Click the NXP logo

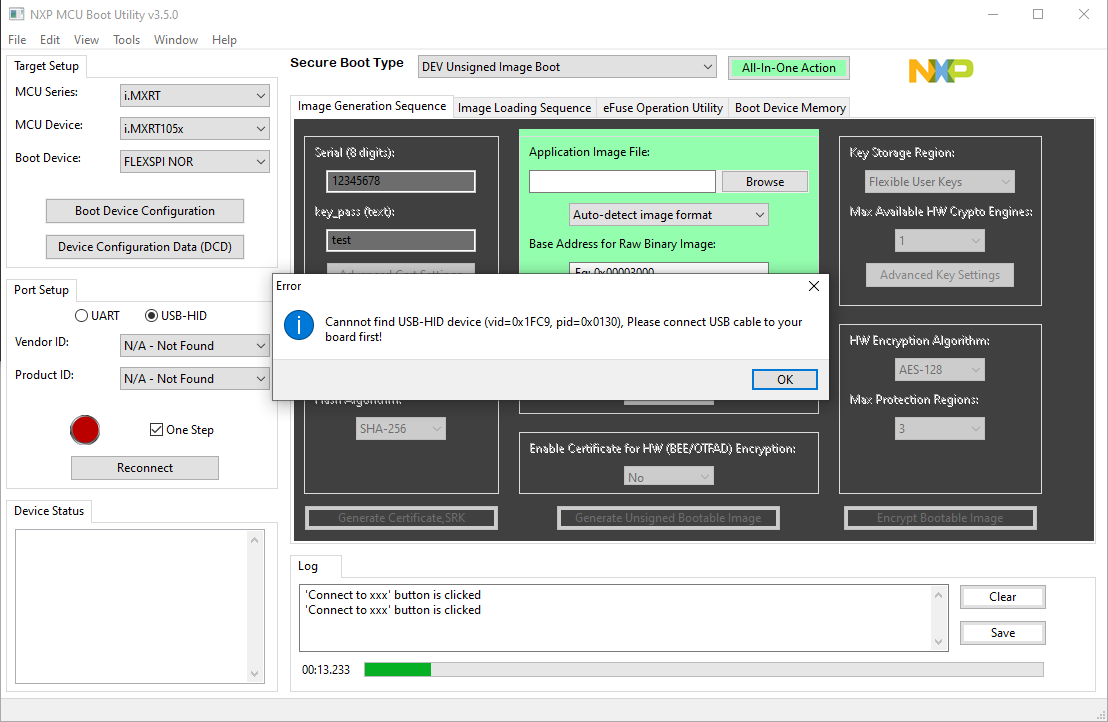(939, 70)
